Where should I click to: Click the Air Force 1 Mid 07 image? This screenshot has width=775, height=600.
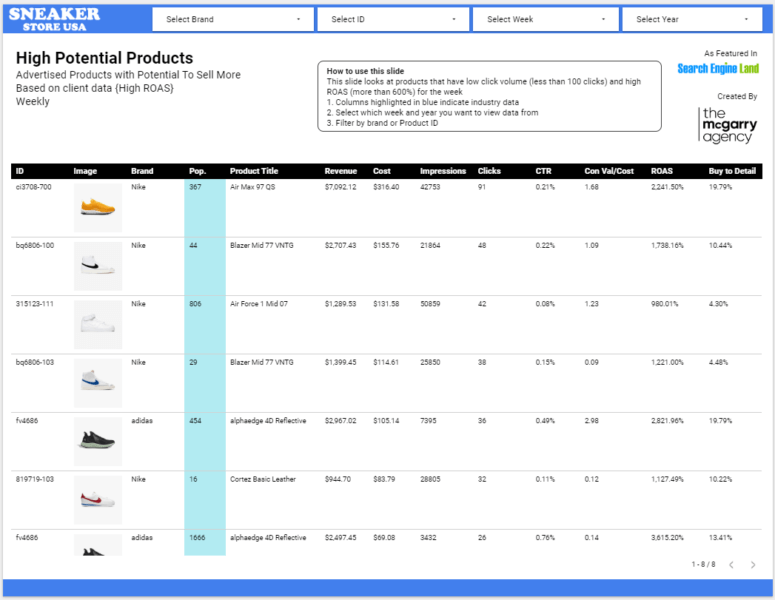(x=98, y=324)
